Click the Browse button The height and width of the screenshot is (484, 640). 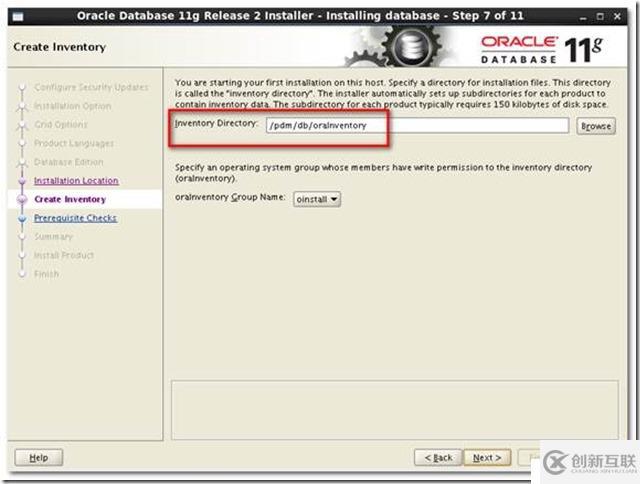(596, 126)
